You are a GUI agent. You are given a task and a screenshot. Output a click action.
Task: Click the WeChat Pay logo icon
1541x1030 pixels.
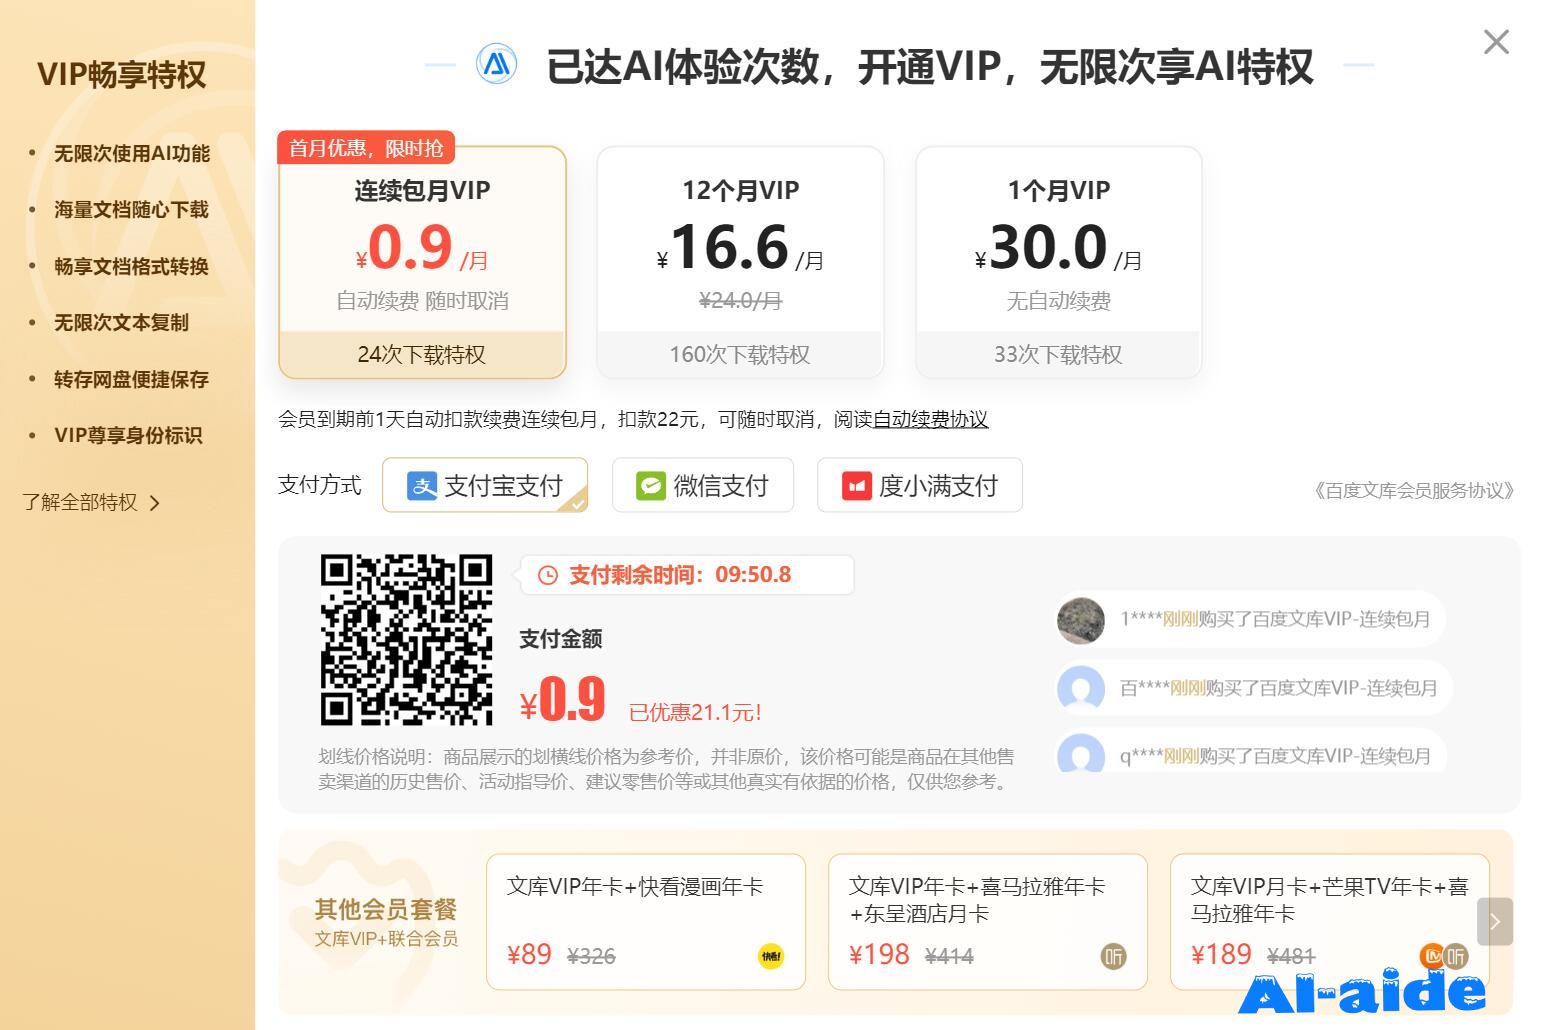(x=651, y=486)
